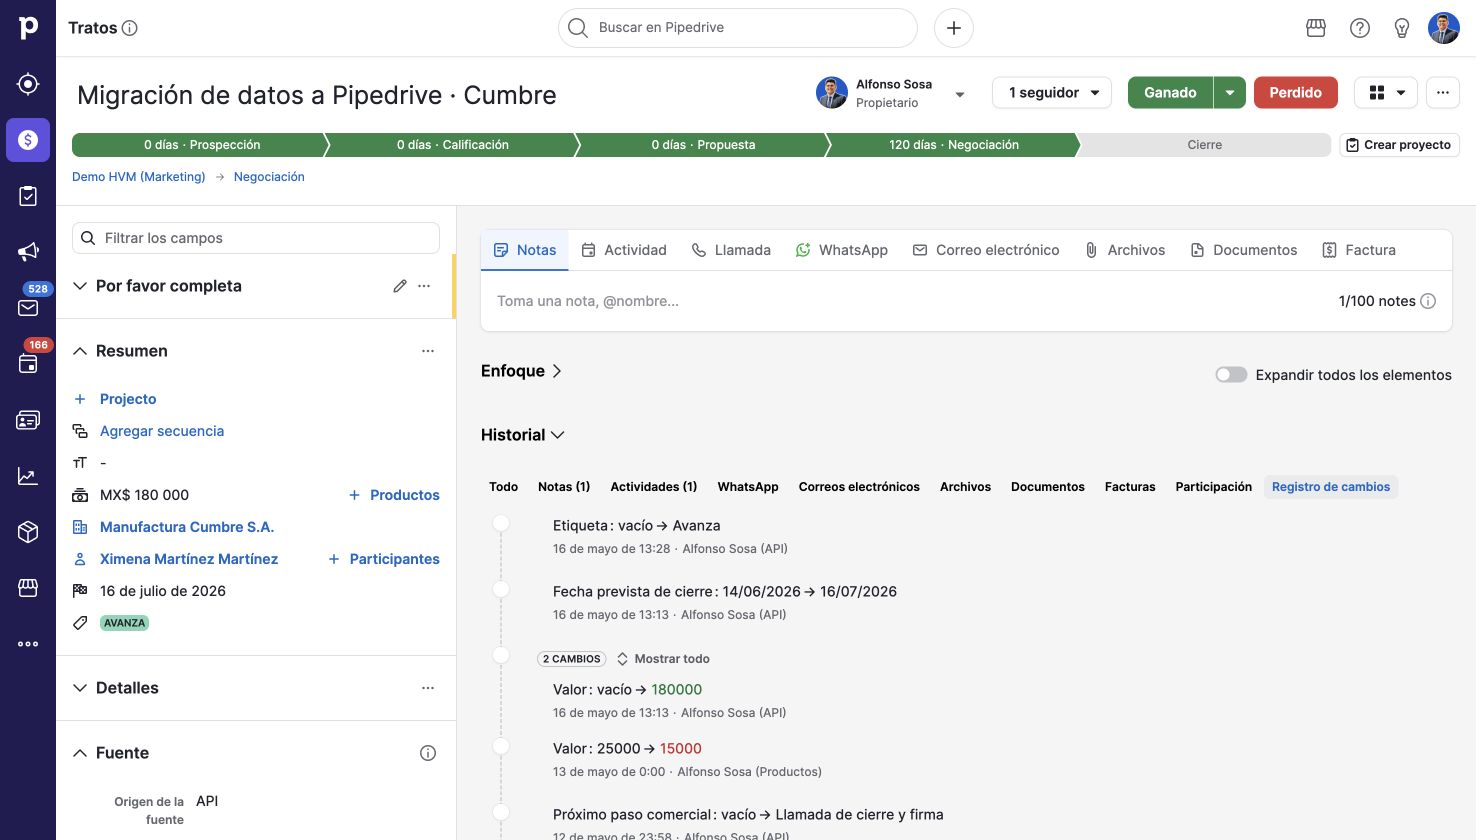The image size is (1476, 840).
Task: Select Notas (1) history filter
Action: tap(564, 487)
